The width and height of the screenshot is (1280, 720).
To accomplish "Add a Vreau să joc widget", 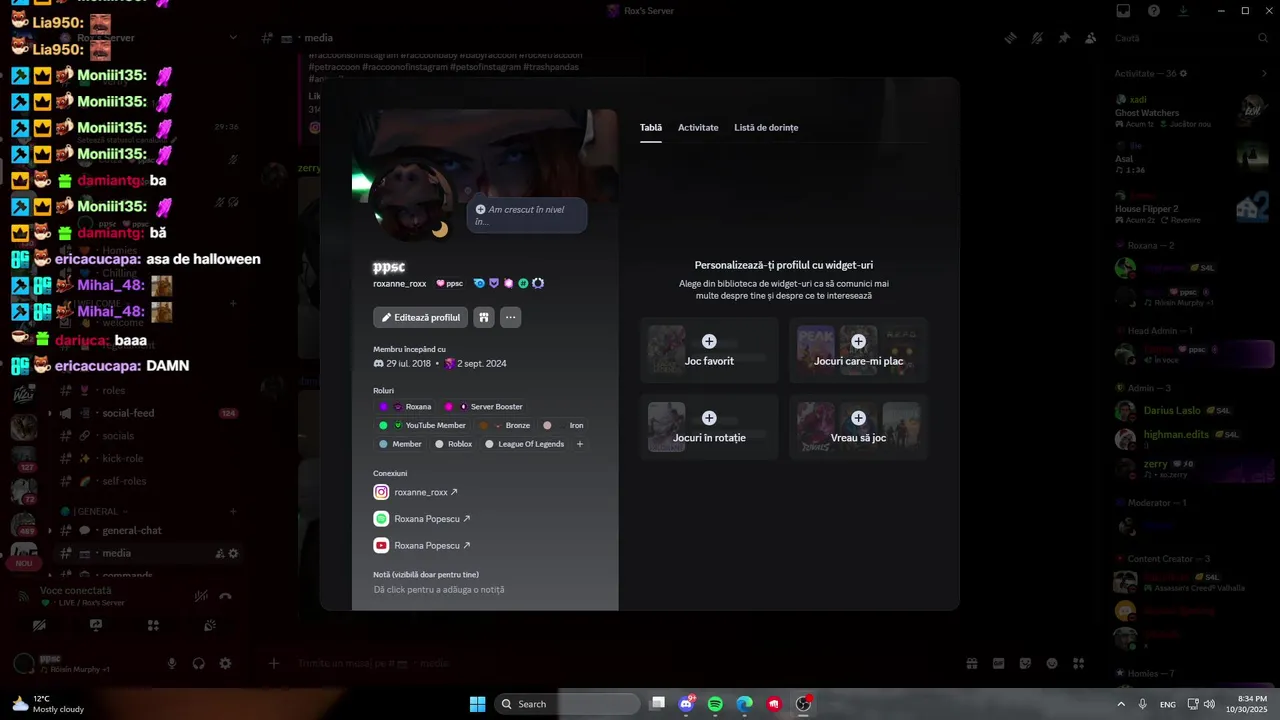I will pos(858,427).
